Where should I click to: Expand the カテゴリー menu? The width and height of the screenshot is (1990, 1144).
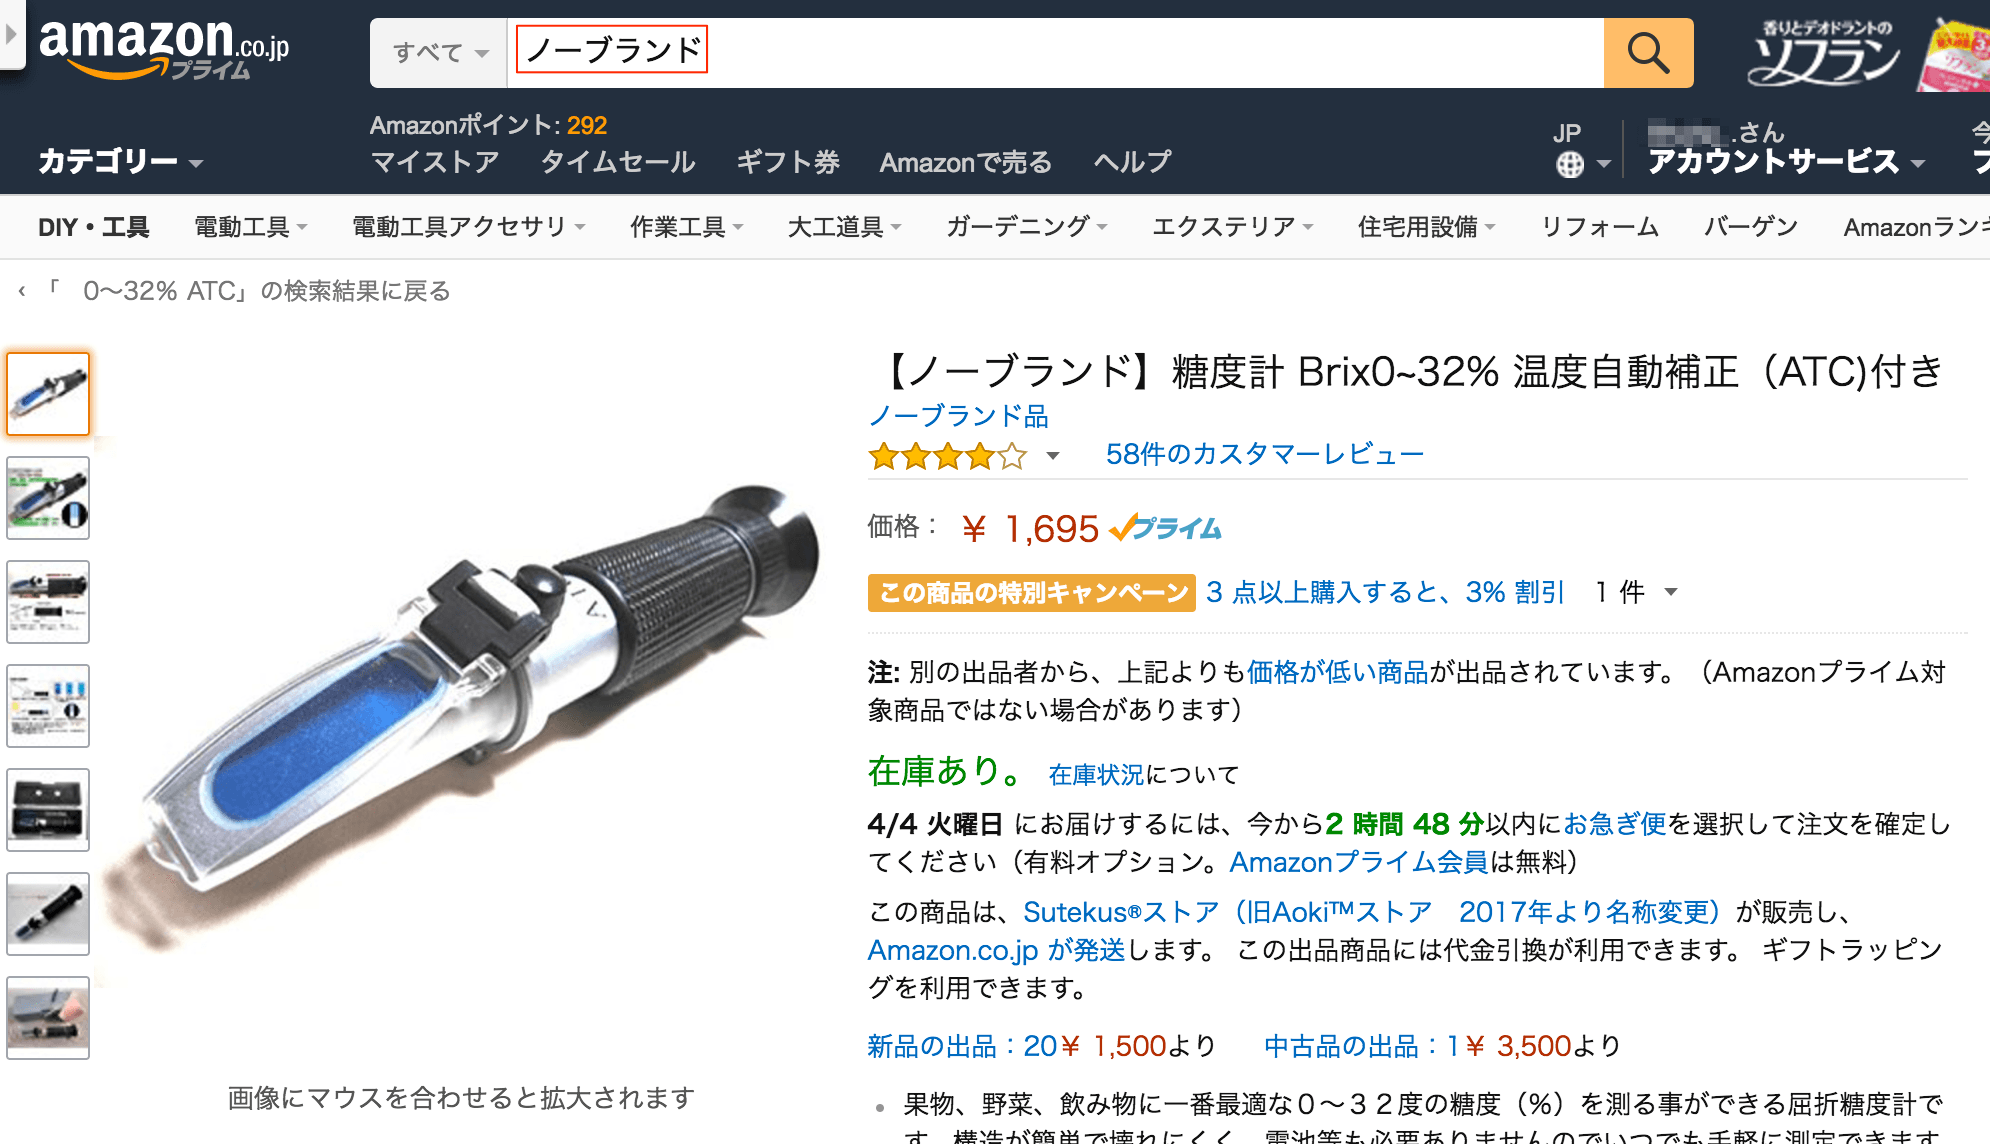tap(120, 161)
